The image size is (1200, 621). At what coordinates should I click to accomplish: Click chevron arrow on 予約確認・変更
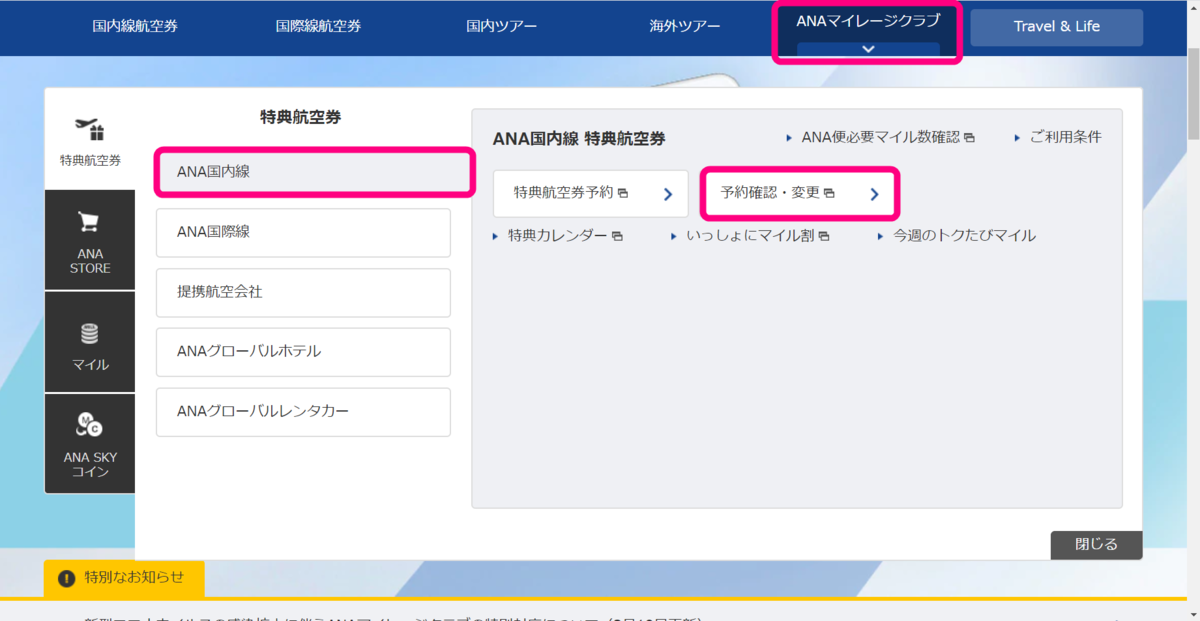click(874, 195)
